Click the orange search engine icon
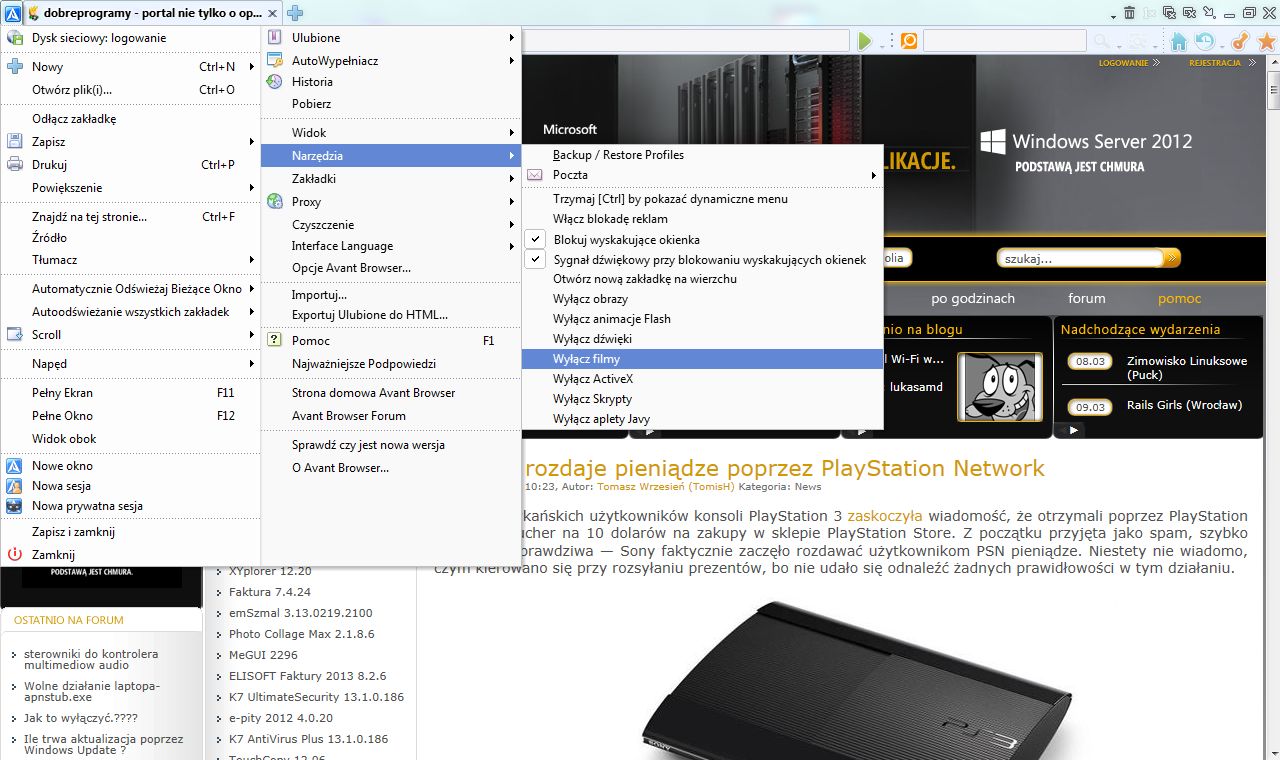Viewport: 1280px width, 760px height. tap(909, 41)
